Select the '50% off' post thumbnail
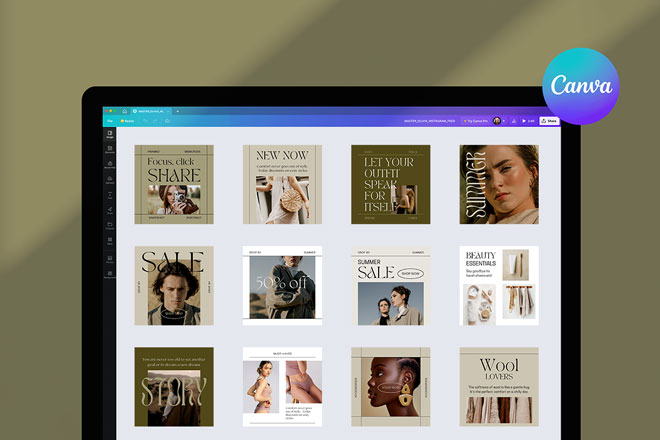Viewport: 660px width, 440px height. [x=282, y=285]
